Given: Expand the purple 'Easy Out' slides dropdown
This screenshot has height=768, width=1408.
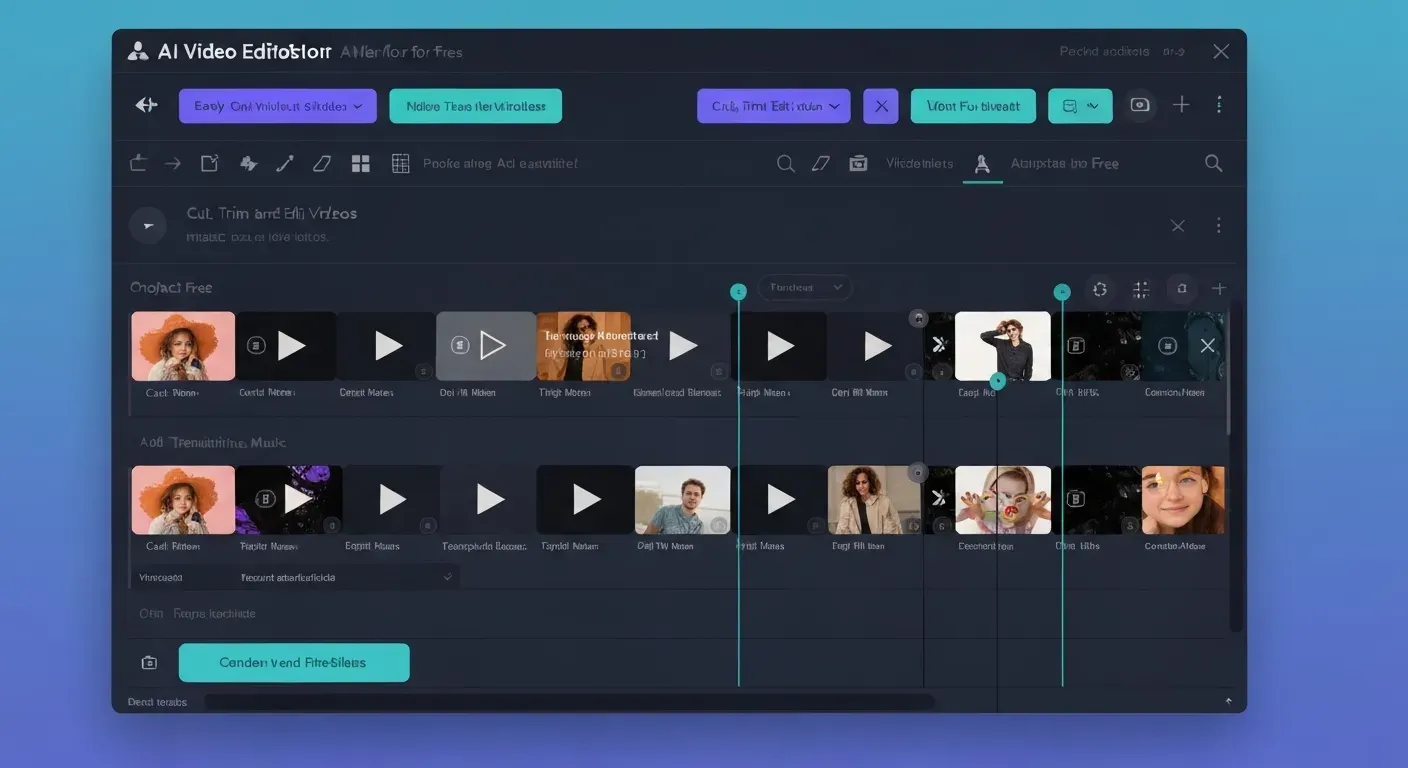Looking at the screenshot, I should point(277,105).
